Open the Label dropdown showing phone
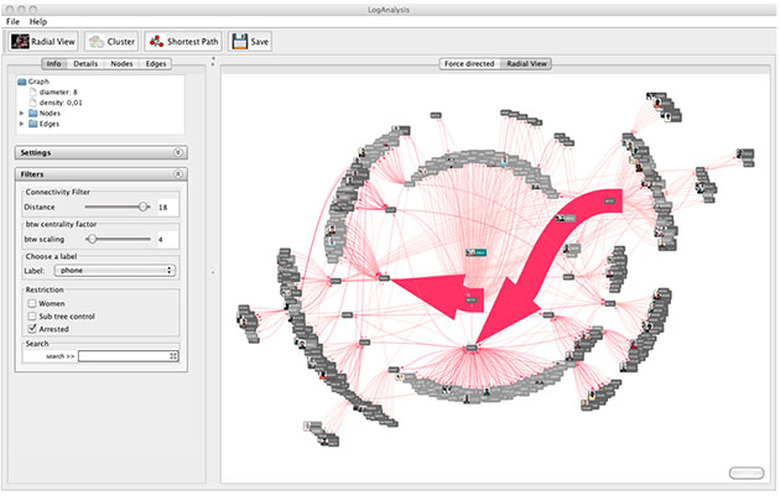780x496 pixels. click(x=113, y=270)
